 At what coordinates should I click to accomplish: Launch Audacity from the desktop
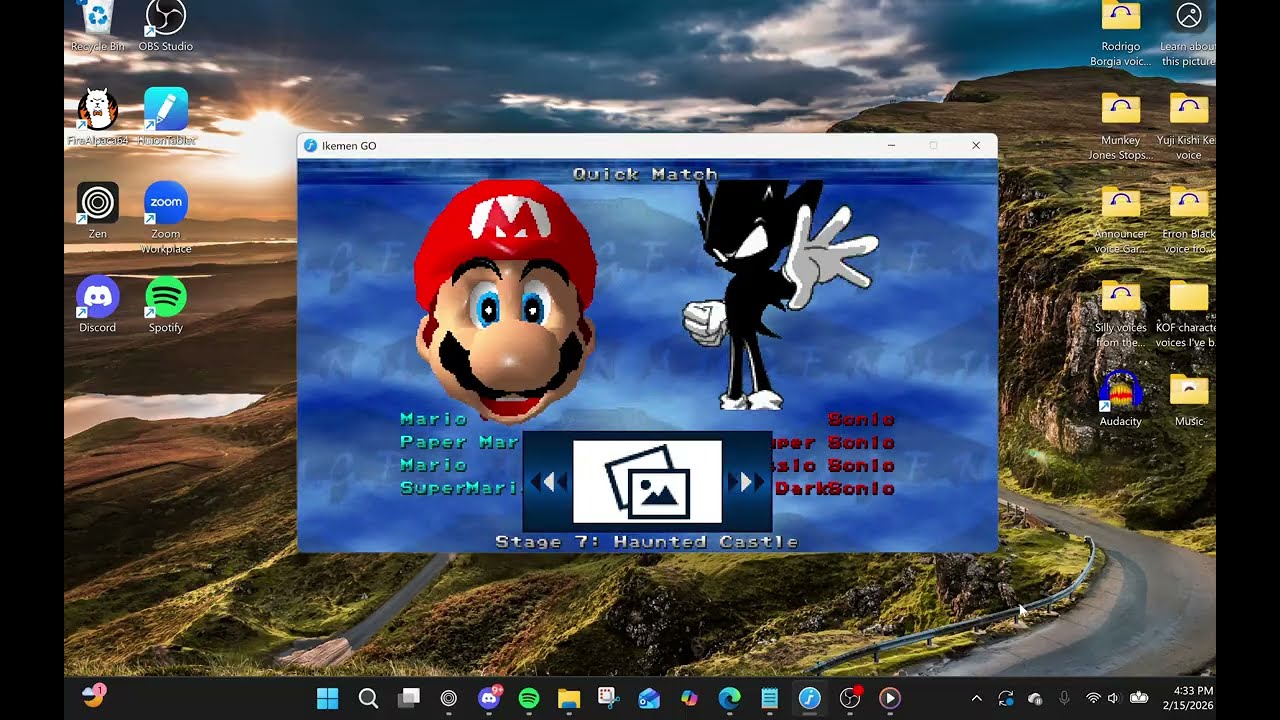[1121, 399]
